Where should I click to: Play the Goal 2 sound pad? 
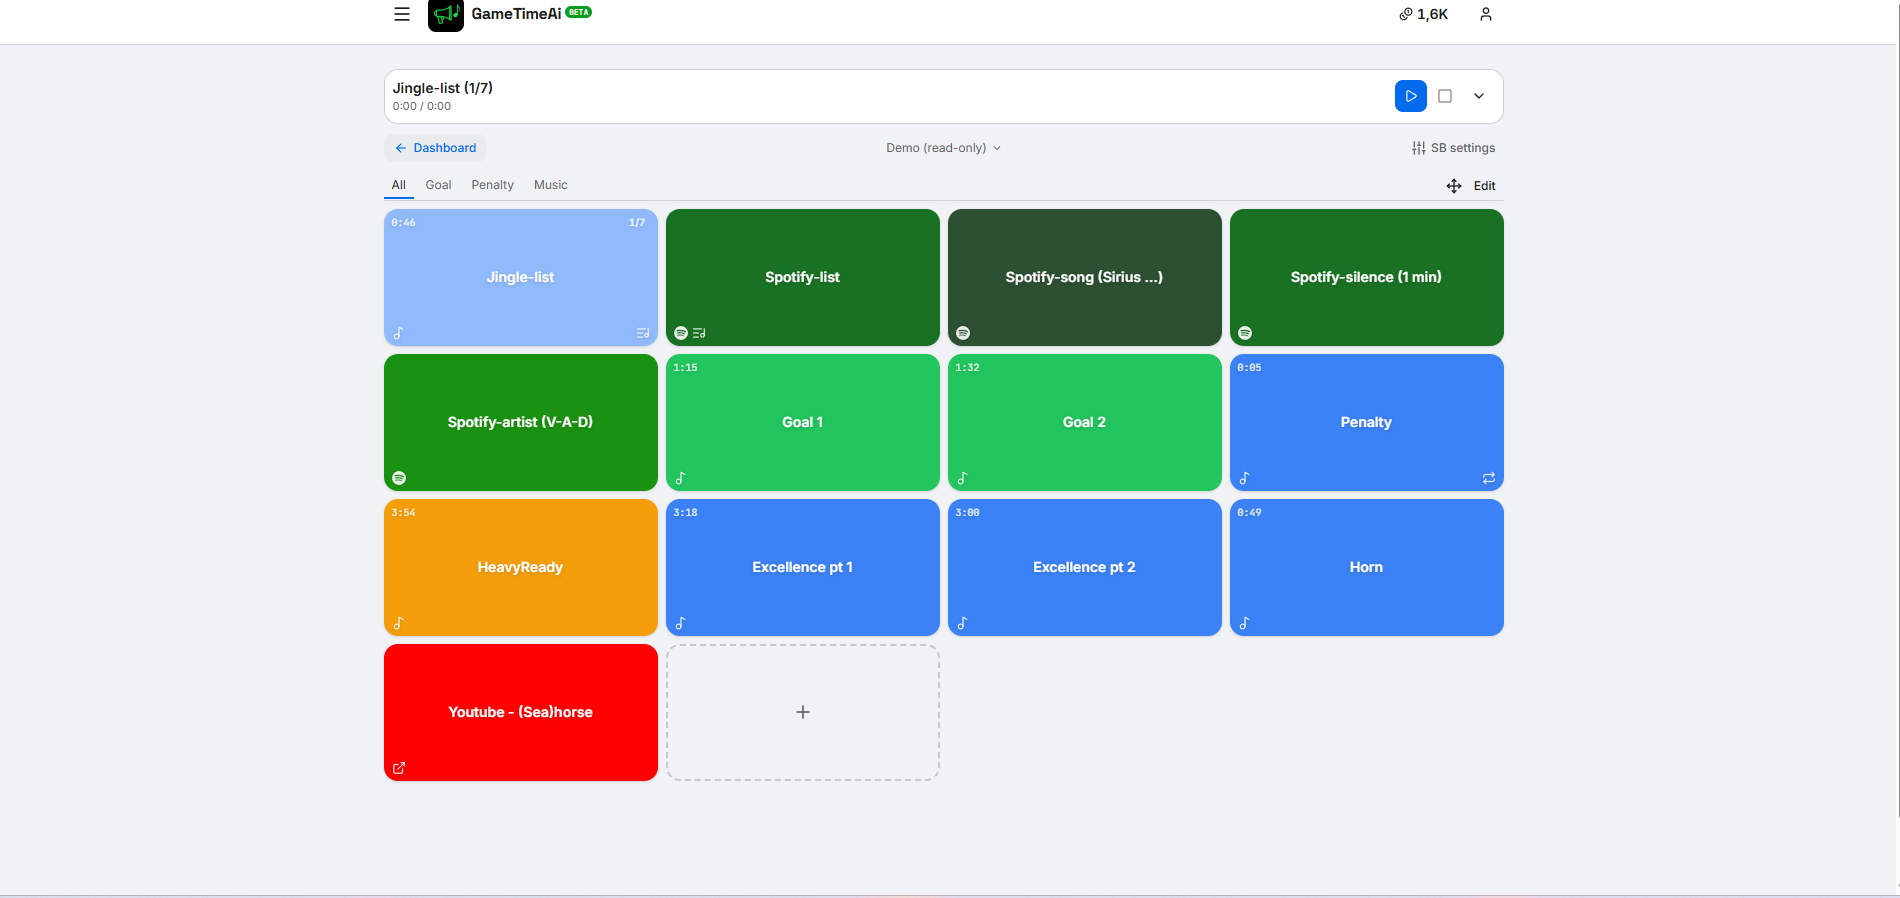[1085, 422]
